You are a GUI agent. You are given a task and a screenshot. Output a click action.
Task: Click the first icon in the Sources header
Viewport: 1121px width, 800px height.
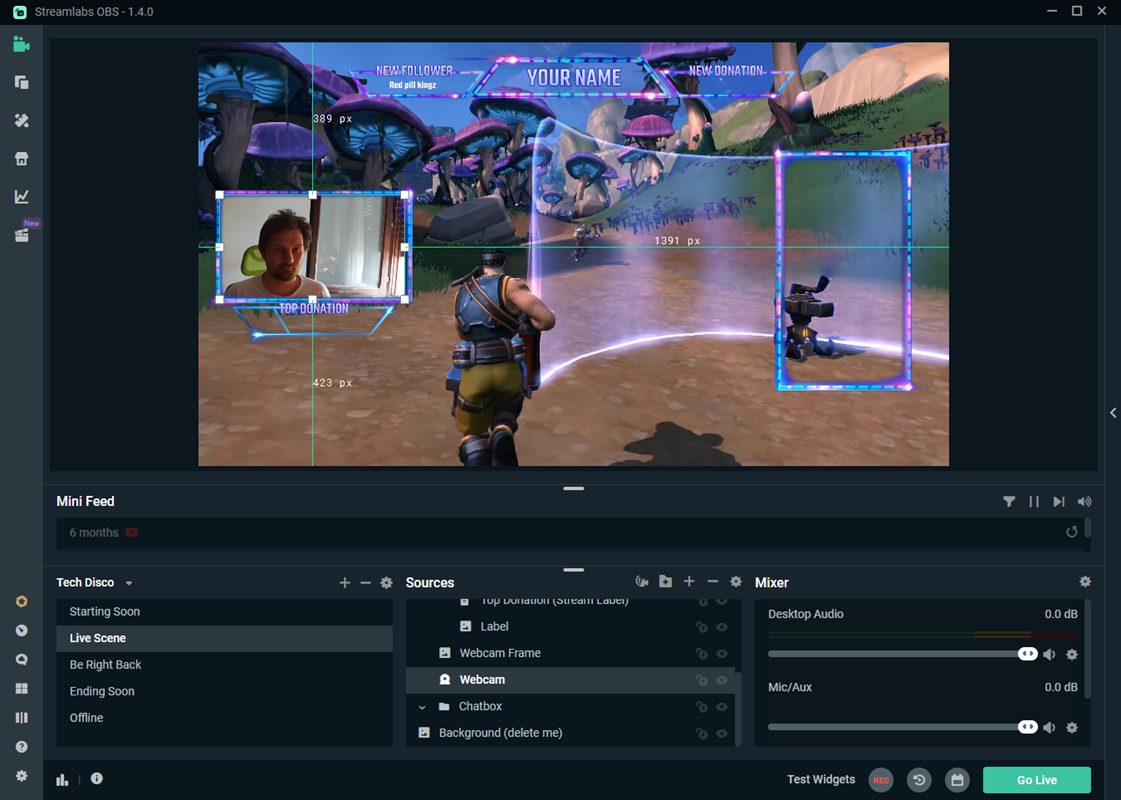pos(642,582)
